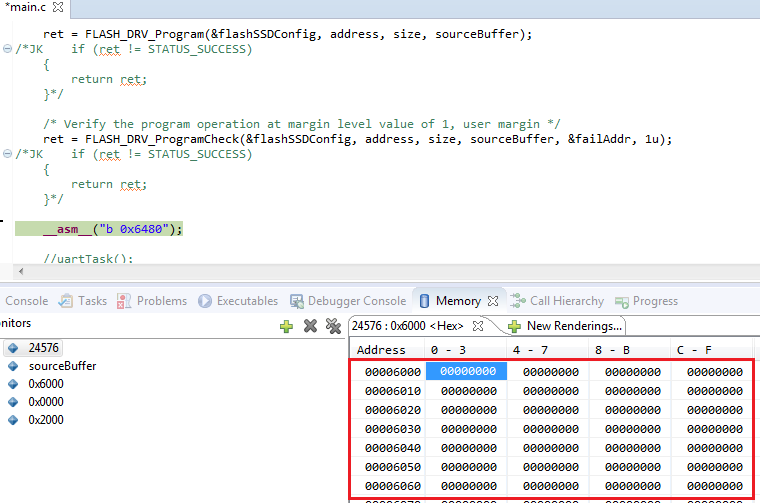
Task: Click the highlighted __asm__("b 0x6480") line
Action: (99, 229)
